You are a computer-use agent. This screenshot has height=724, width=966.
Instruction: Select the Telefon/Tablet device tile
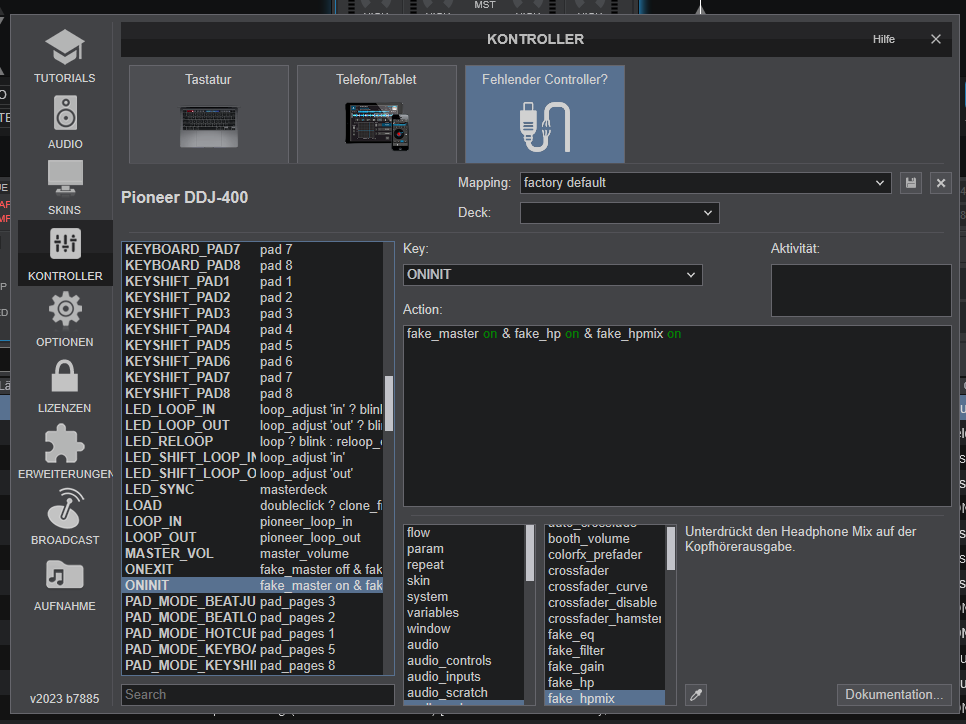pos(376,114)
